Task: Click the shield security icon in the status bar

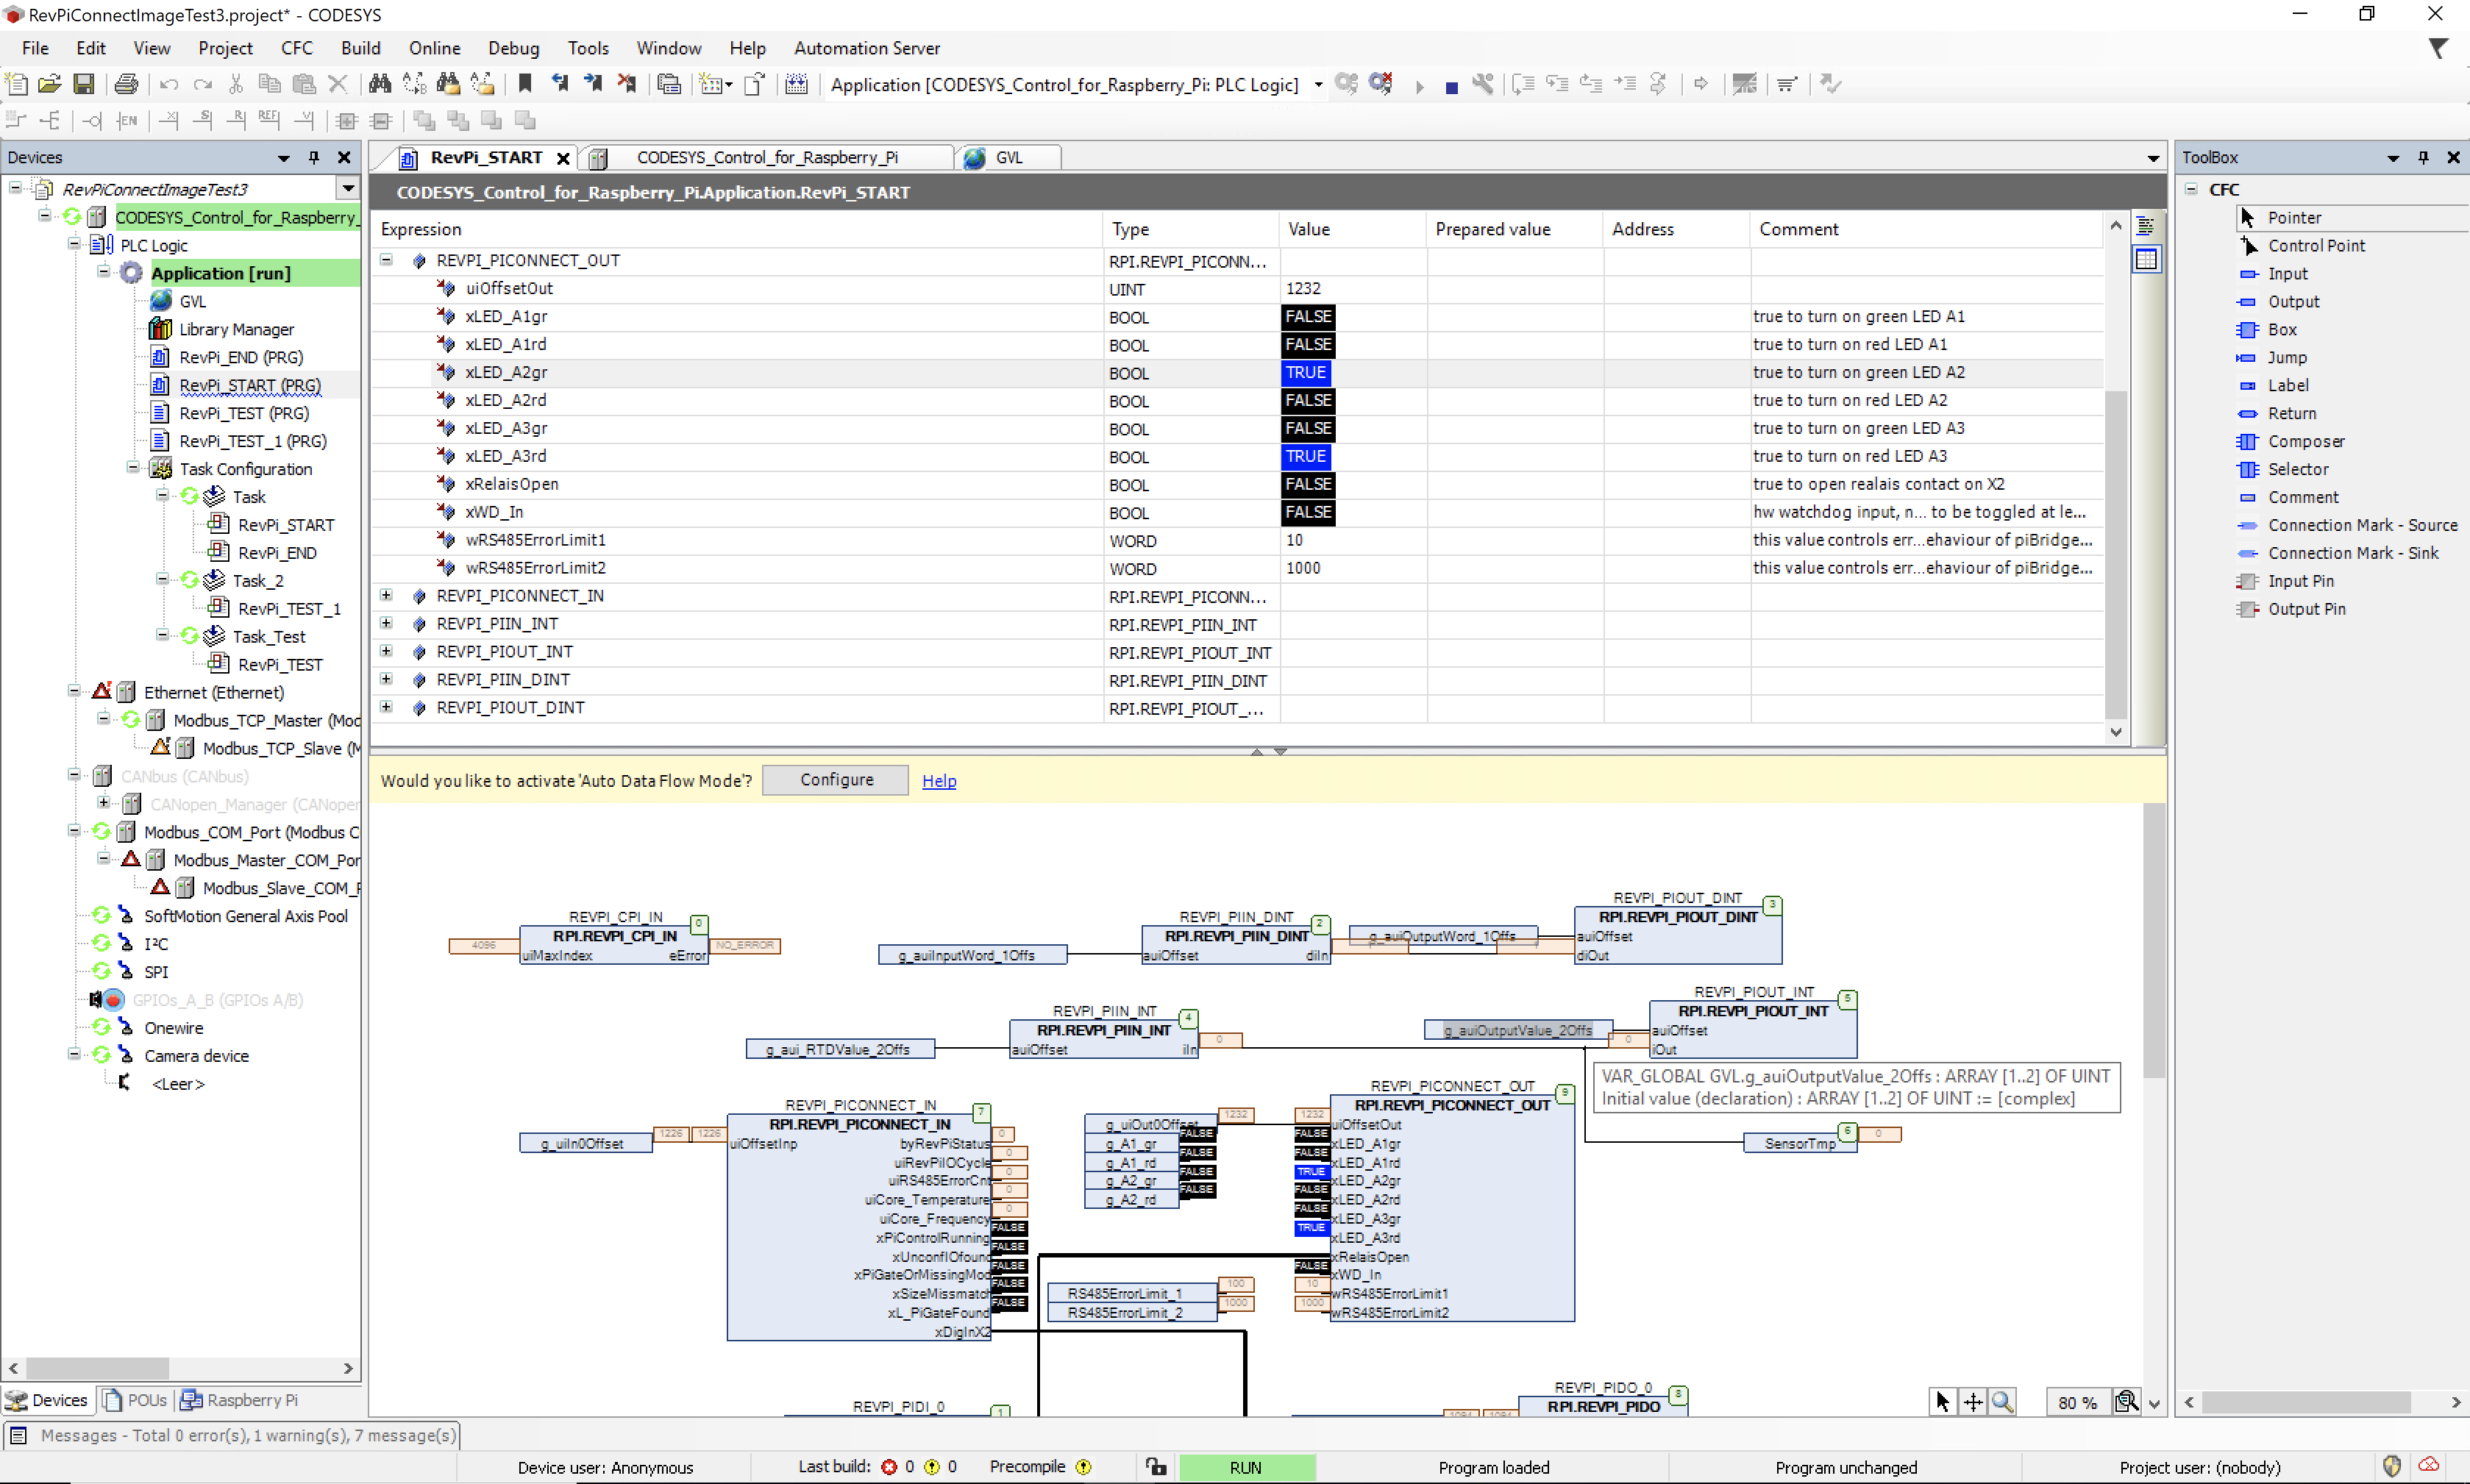Action: click(x=2392, y=1466)
